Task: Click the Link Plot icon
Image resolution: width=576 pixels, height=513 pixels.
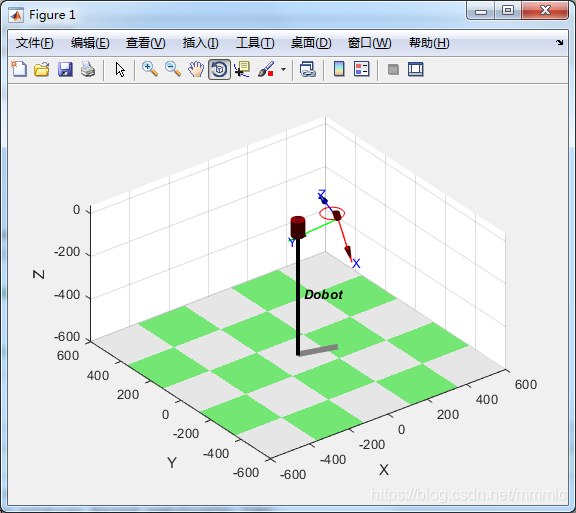Action: [x=307, y=69]
